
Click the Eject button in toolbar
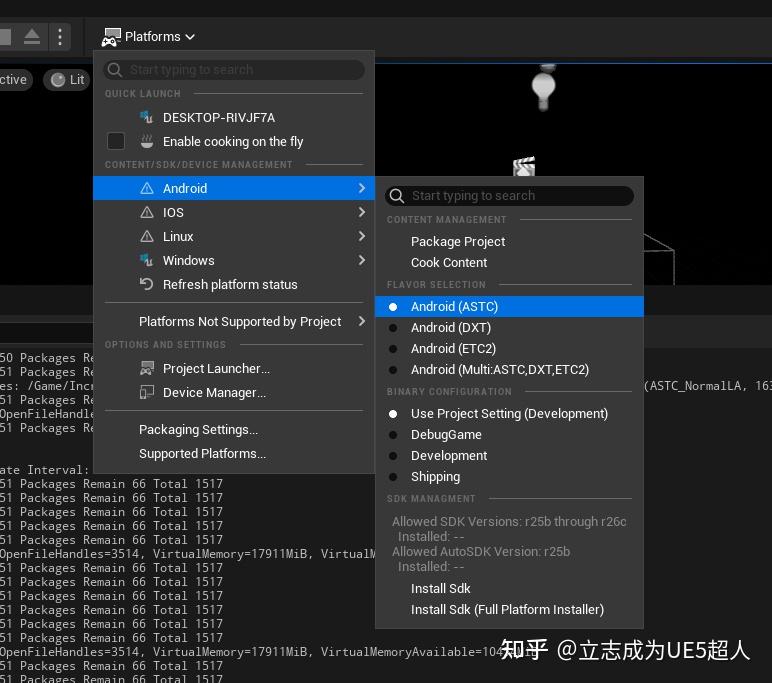32,37
